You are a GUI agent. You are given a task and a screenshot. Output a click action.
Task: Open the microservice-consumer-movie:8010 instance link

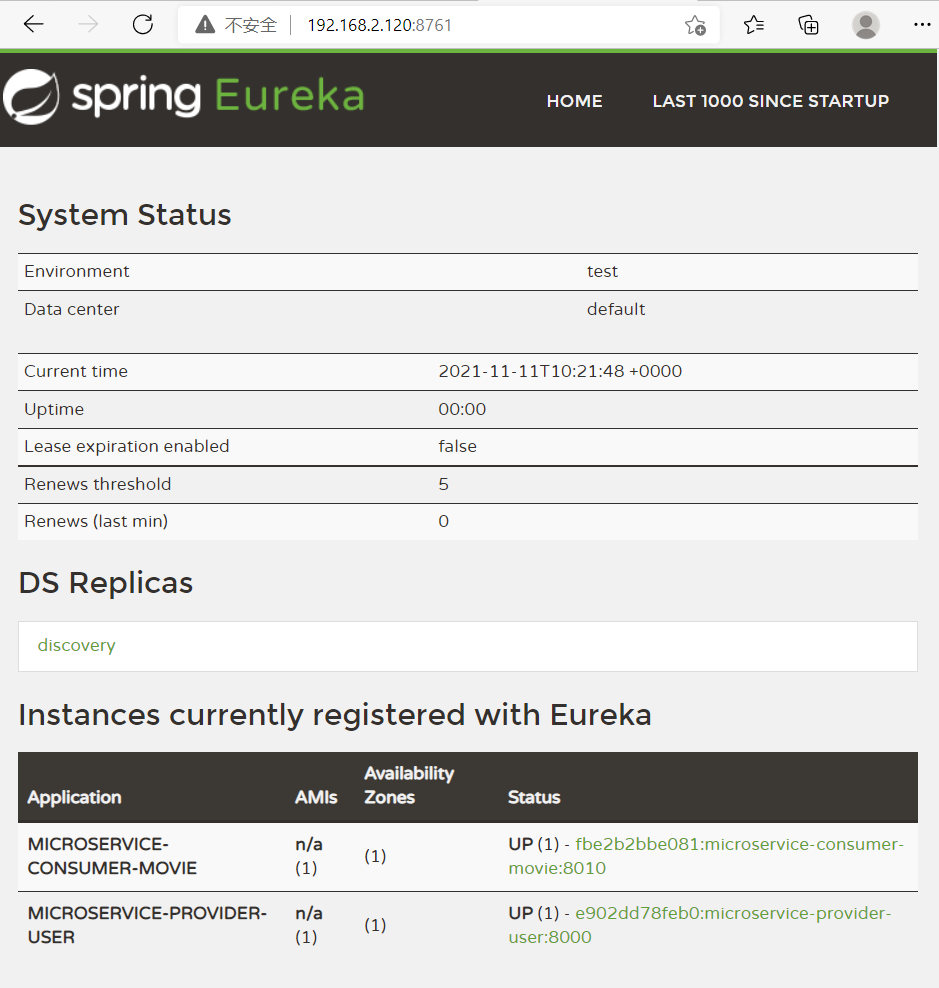706,856
